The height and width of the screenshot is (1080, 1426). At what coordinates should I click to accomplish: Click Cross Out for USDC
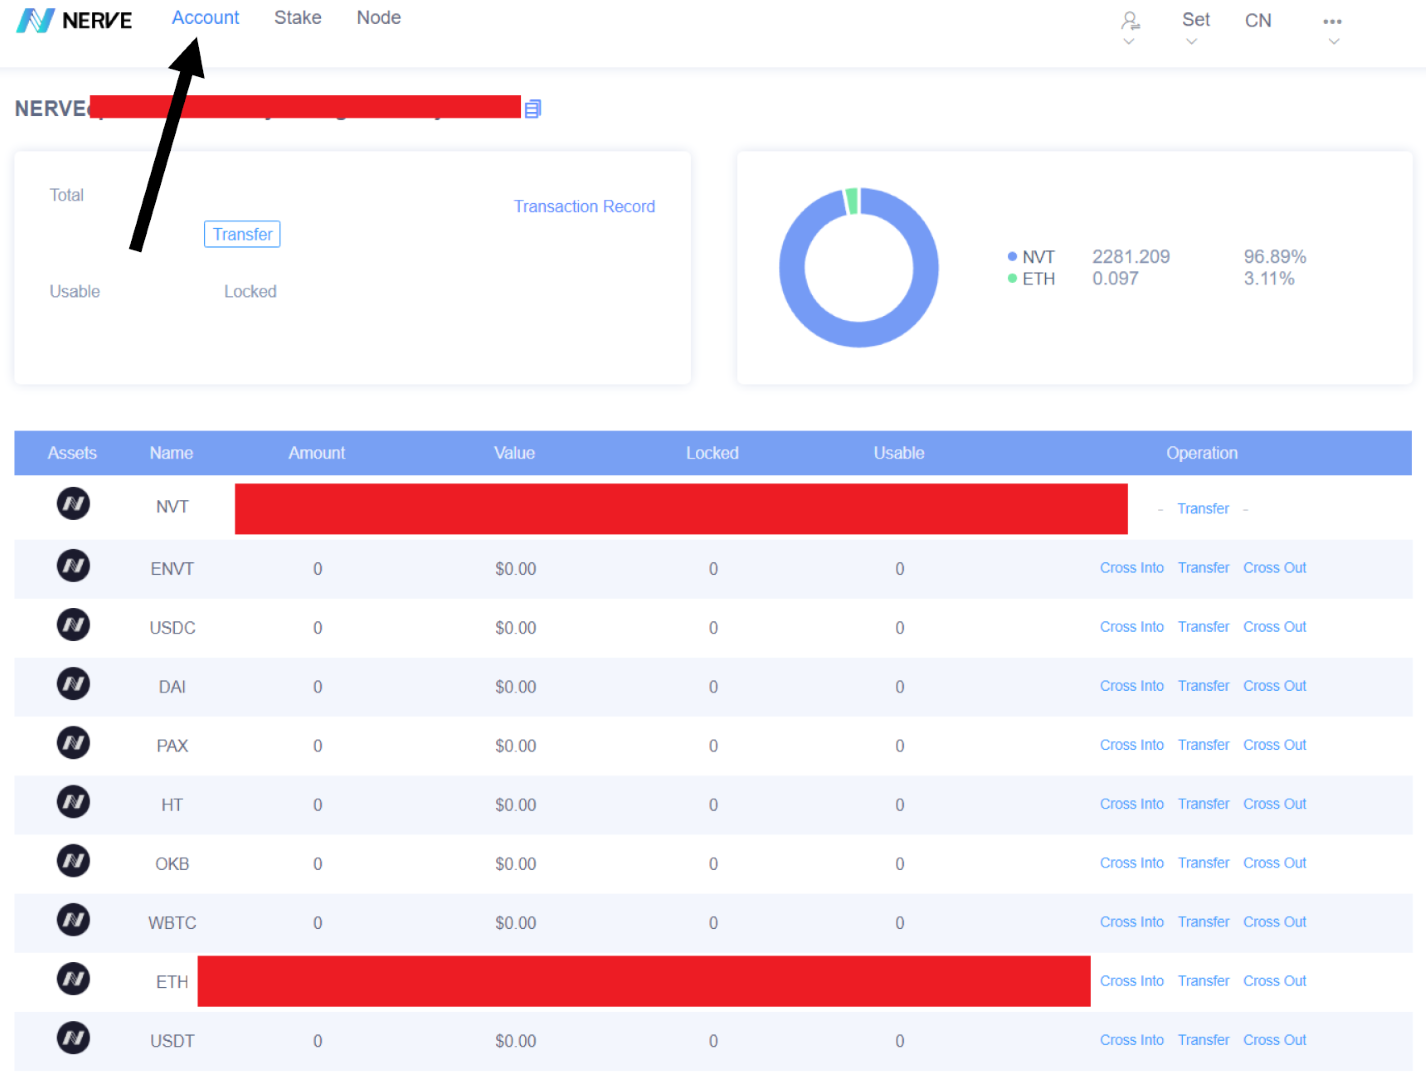tap(1275, 627)
